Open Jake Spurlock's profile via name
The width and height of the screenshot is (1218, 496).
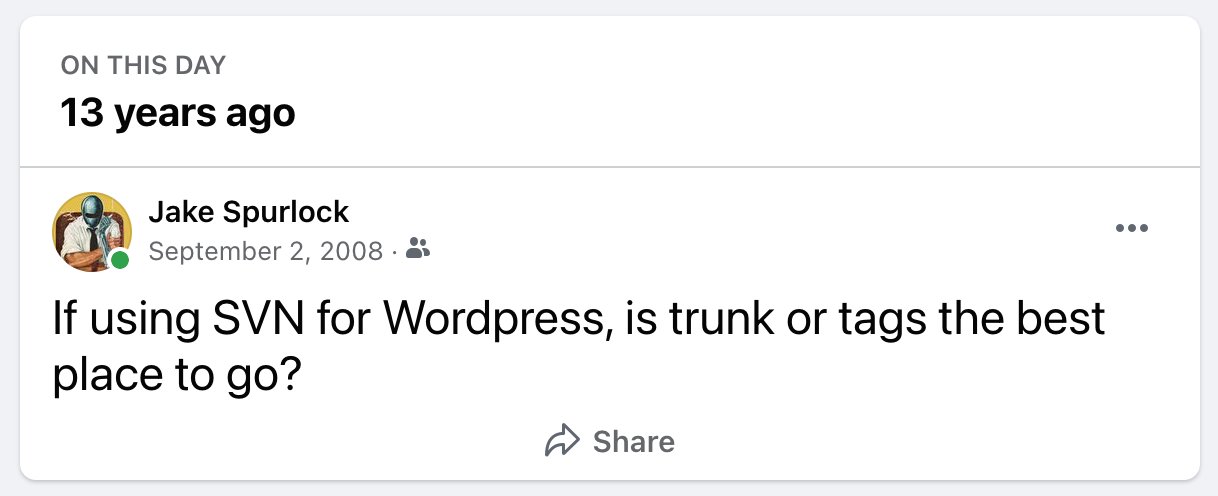[248, 212]
